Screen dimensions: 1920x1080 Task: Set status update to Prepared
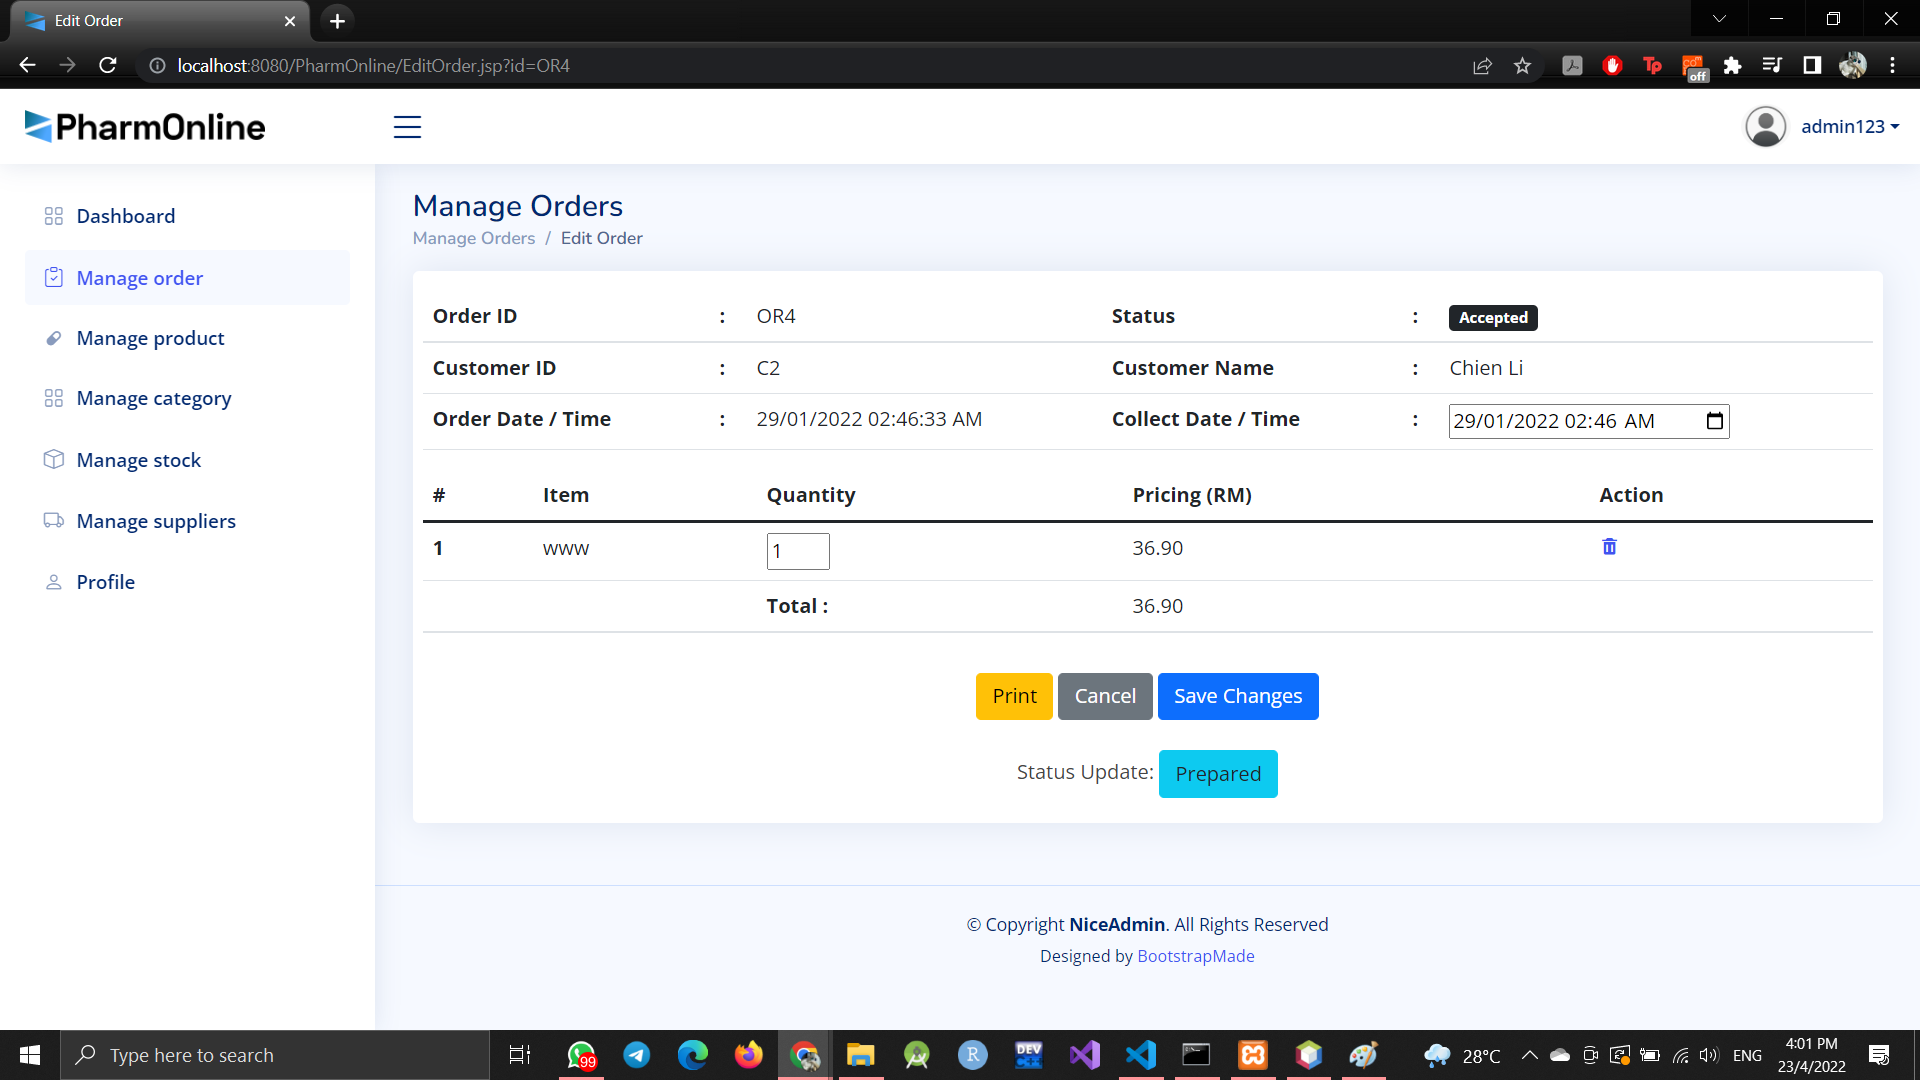coord(1218,774)
